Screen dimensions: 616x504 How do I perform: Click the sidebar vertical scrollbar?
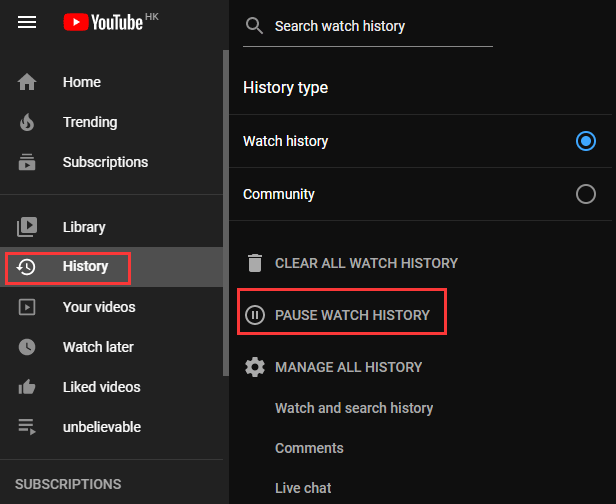[226, 213]
